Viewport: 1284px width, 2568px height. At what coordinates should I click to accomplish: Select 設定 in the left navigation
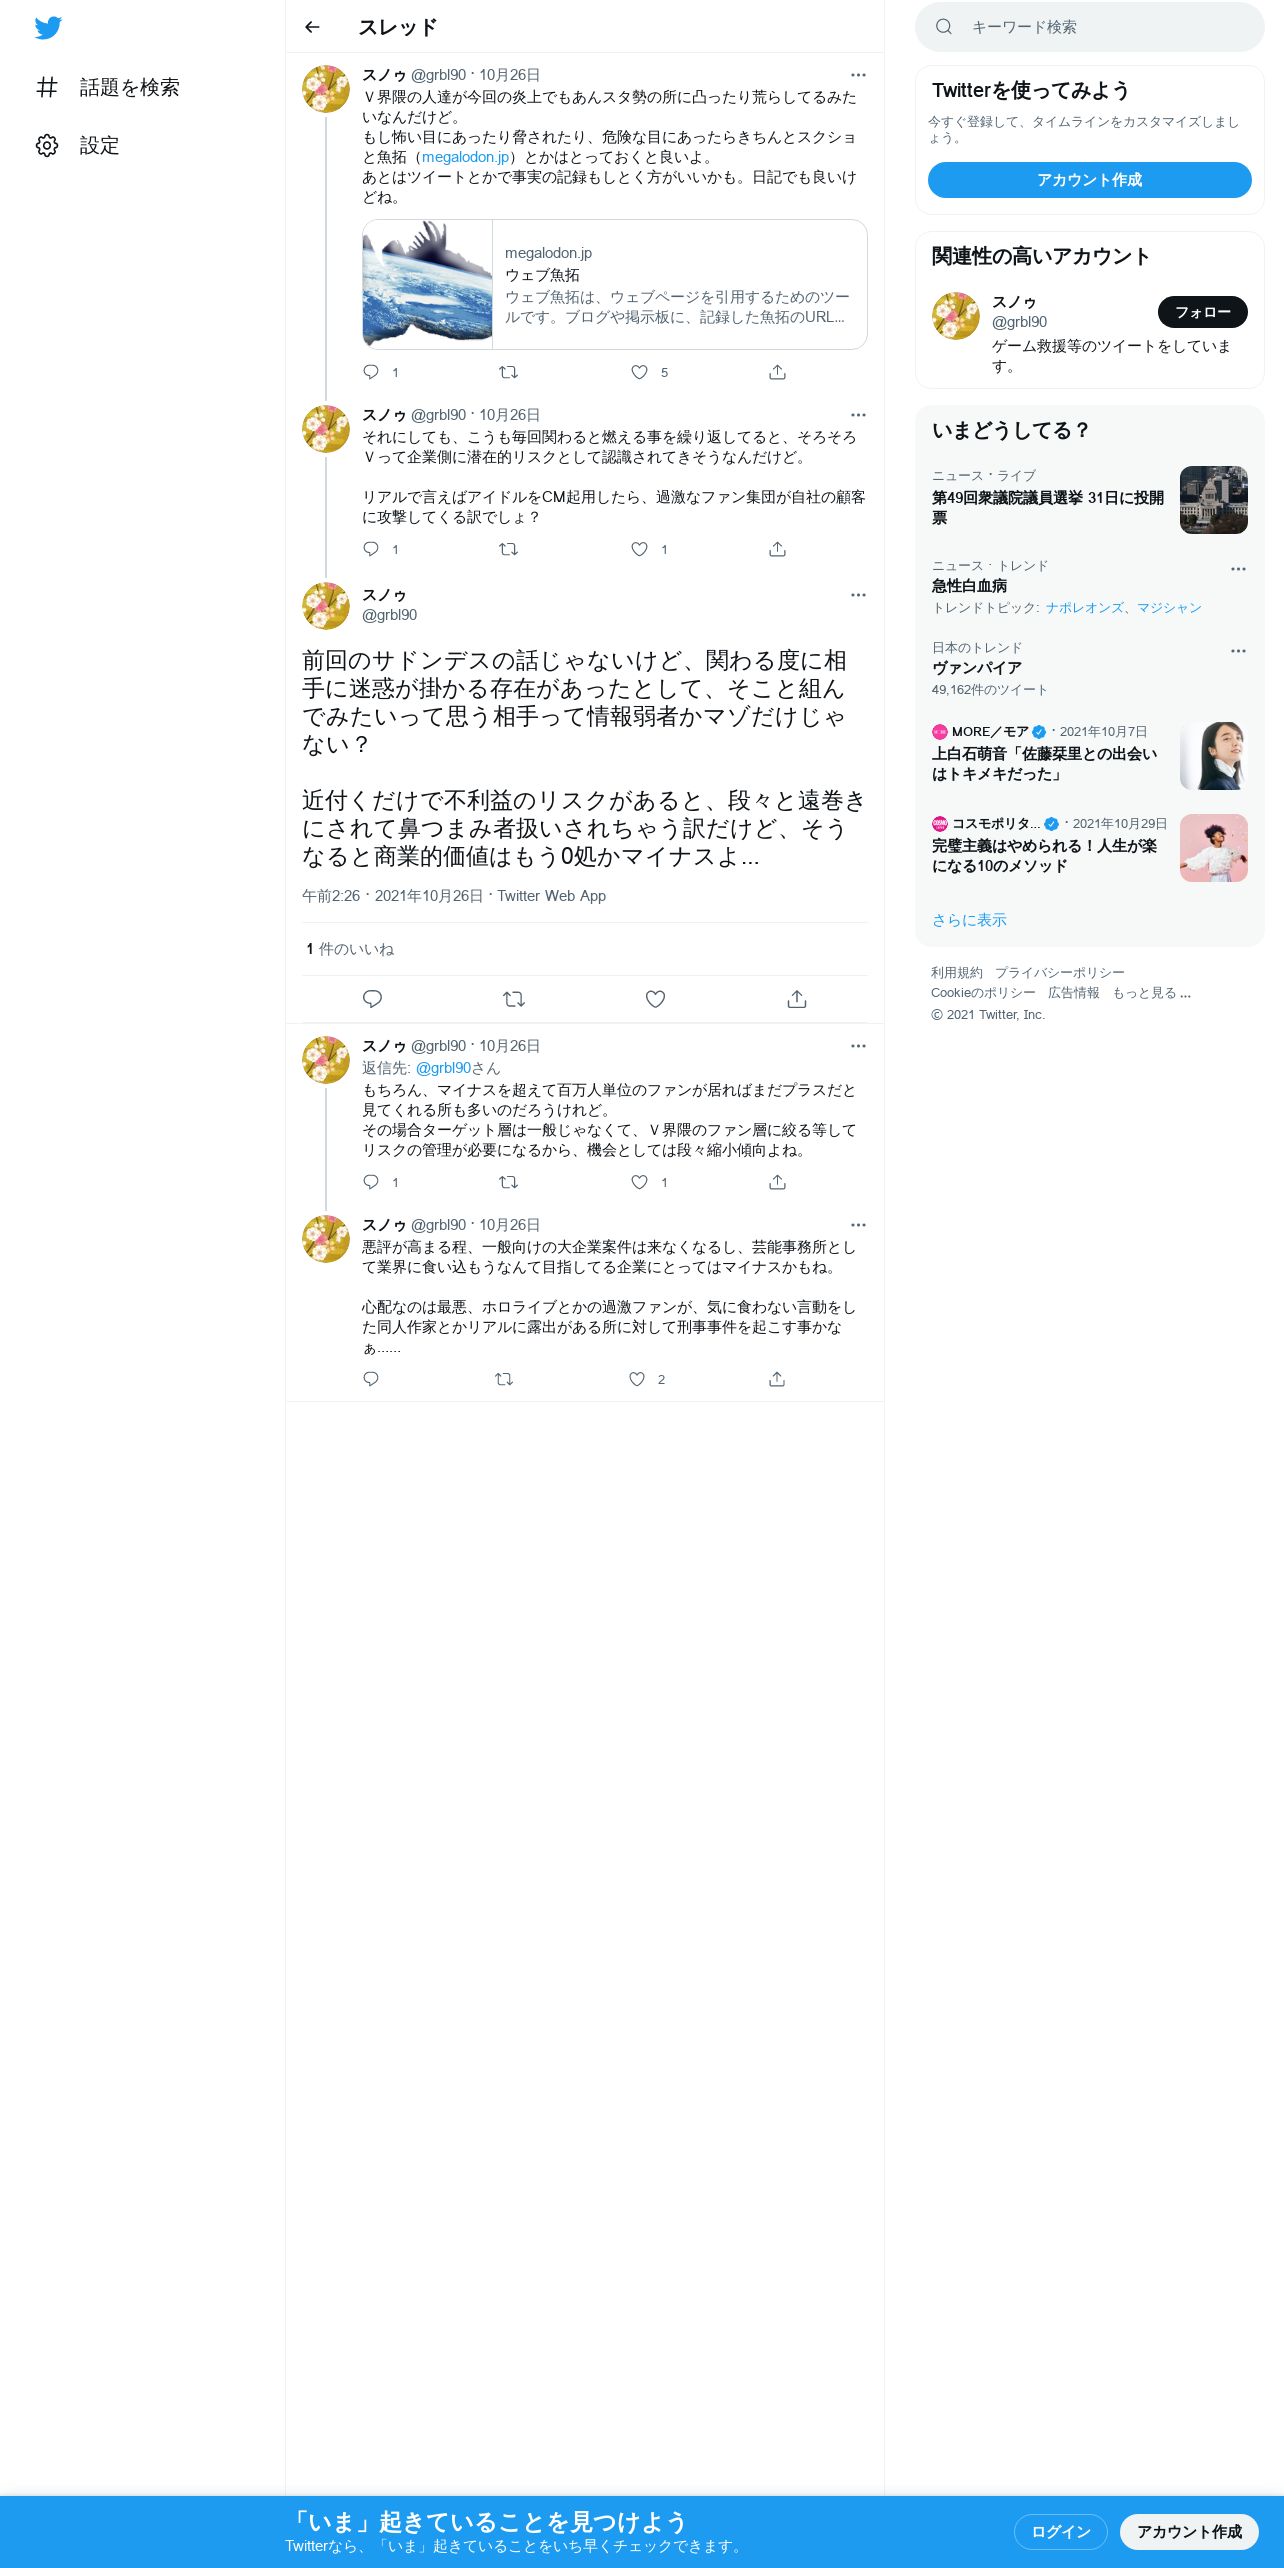point(99,146)
